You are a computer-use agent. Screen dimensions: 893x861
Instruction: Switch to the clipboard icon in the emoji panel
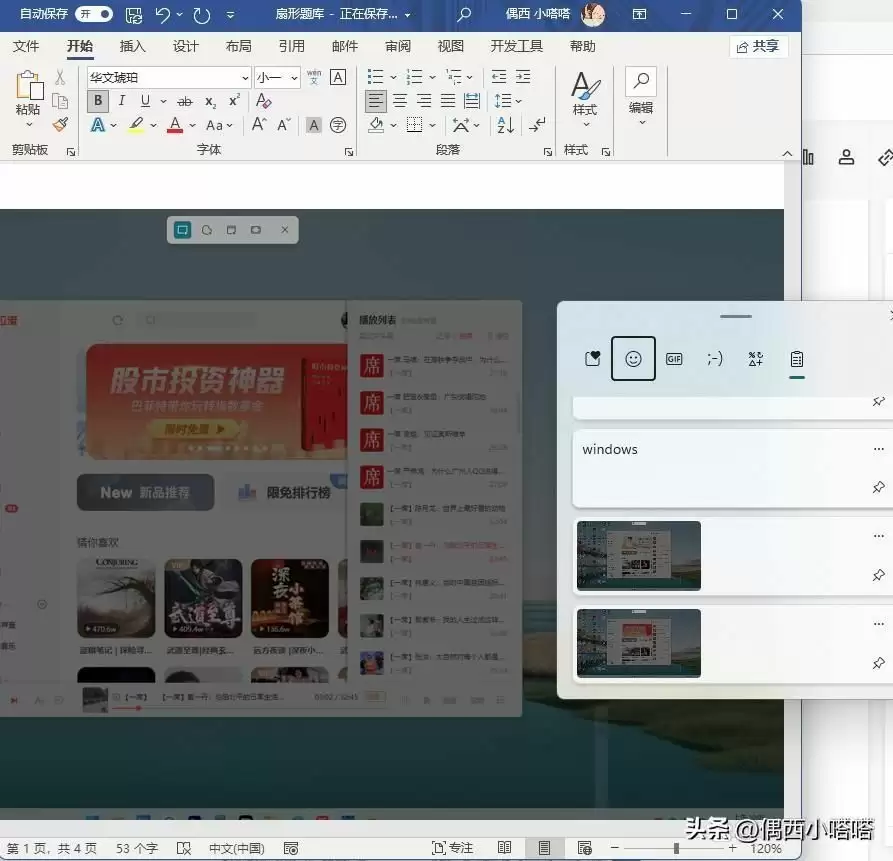[796, 358]
